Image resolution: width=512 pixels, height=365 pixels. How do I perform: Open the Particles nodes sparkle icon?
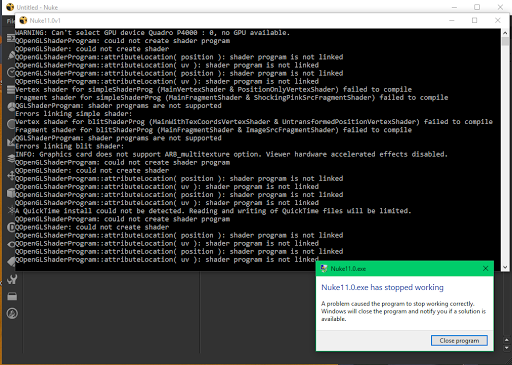click(x=11, y=210)
